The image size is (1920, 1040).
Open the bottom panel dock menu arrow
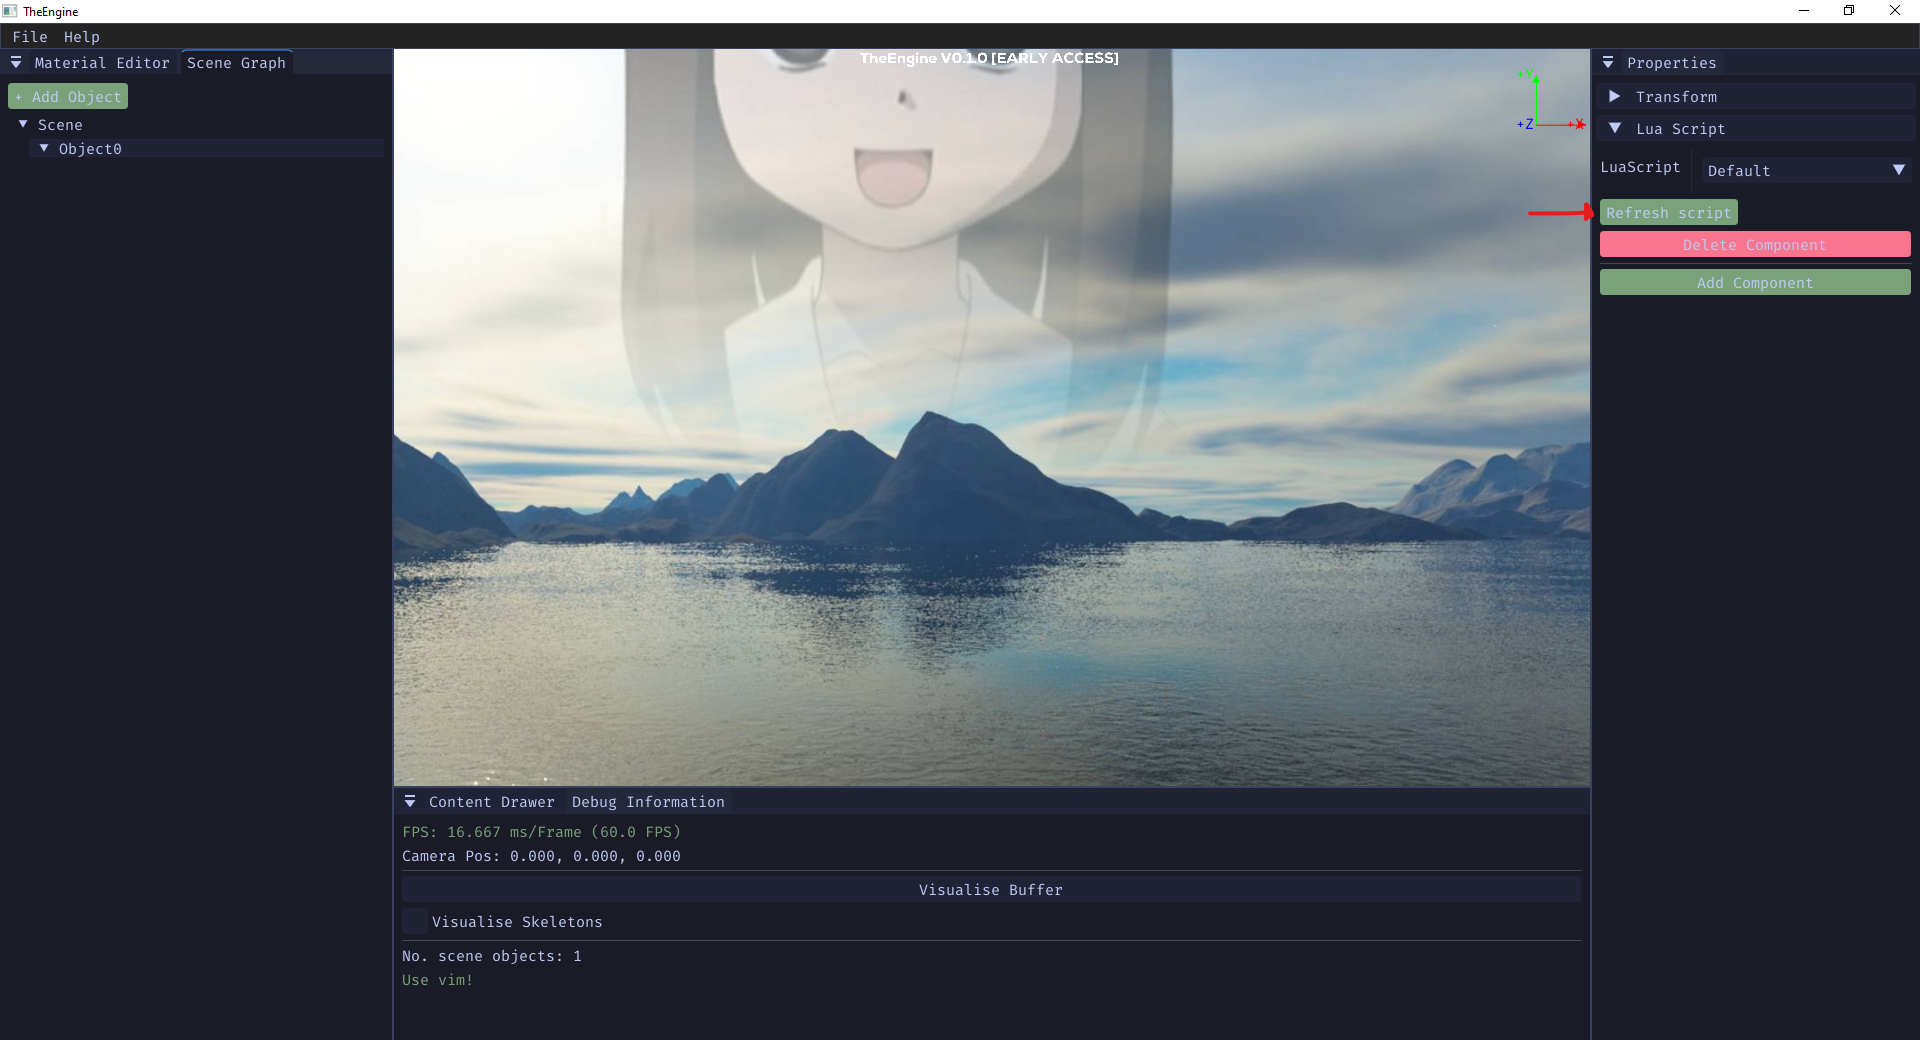410,802
